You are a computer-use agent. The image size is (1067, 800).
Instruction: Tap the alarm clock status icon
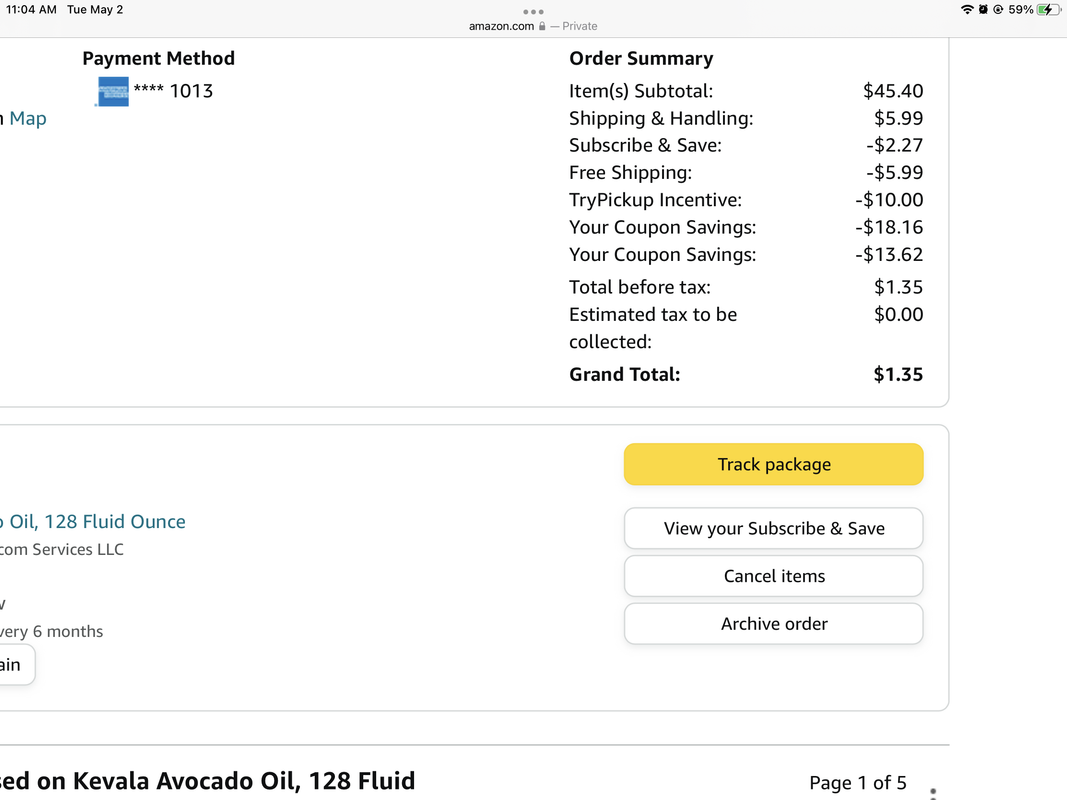(983, 10)
